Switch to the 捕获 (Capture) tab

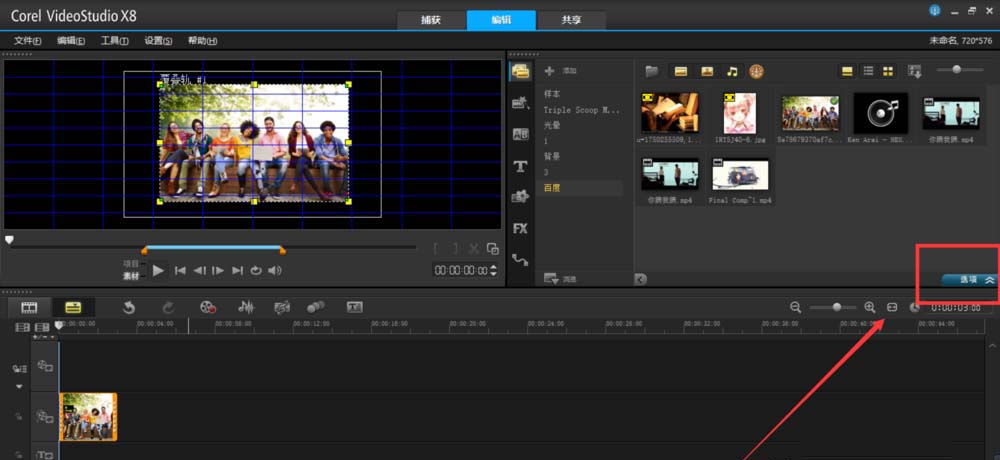click(431, 20)
